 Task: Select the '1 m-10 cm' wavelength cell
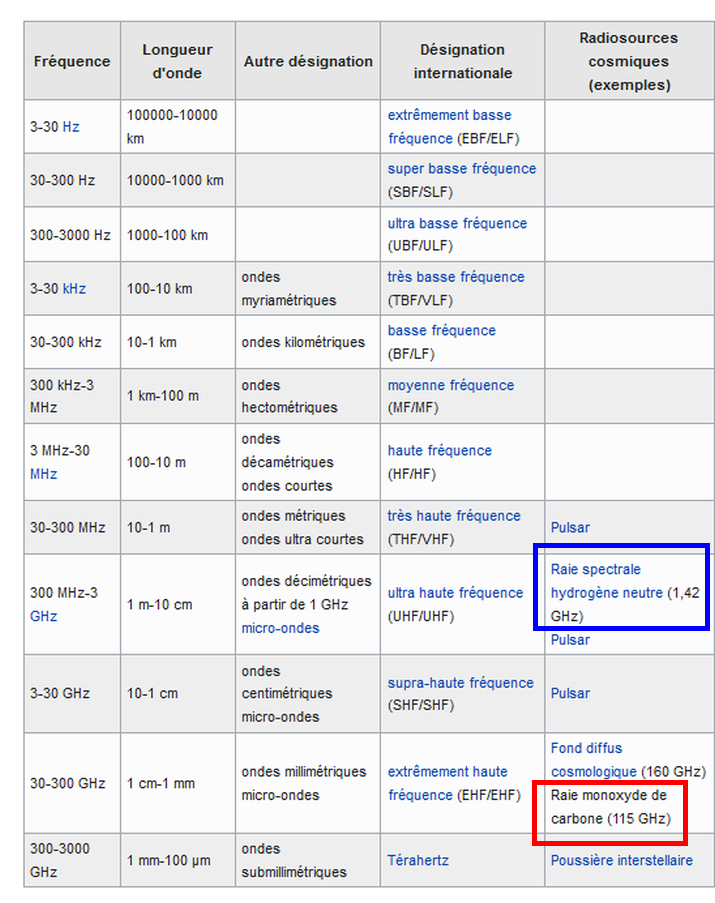pos(177,605)
